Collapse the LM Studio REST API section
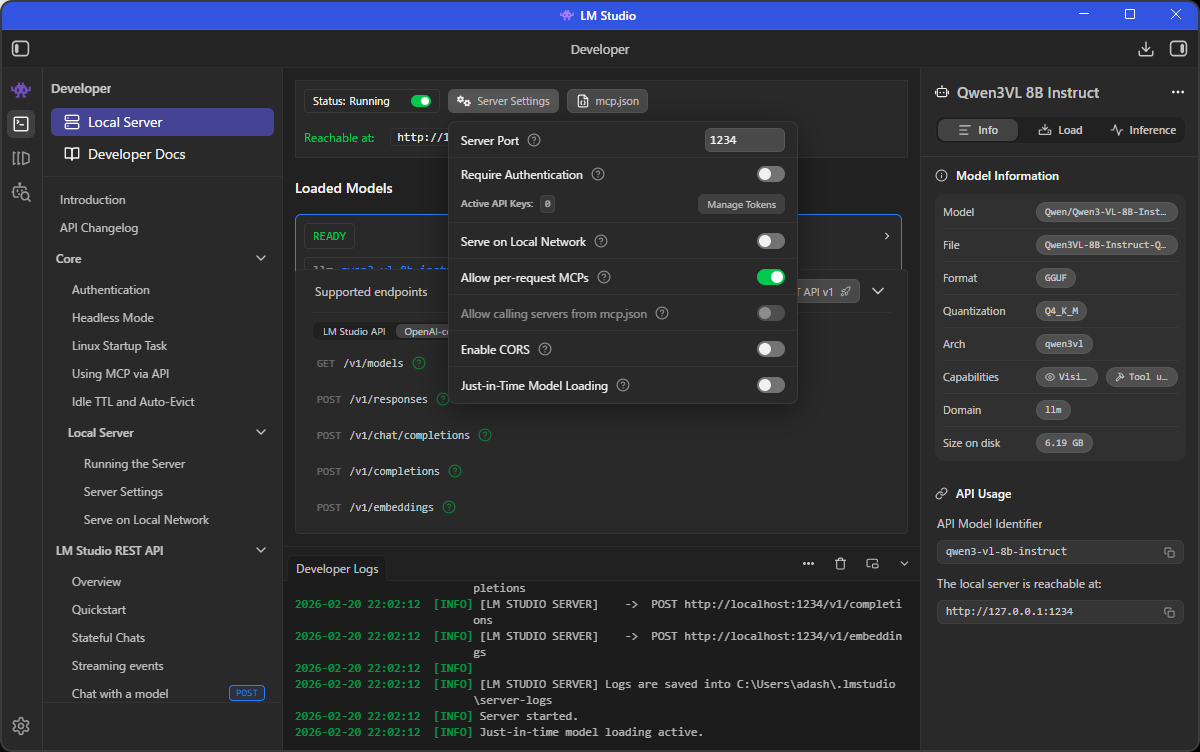Screen dimensions: 1200x752 tap(261, 551)
